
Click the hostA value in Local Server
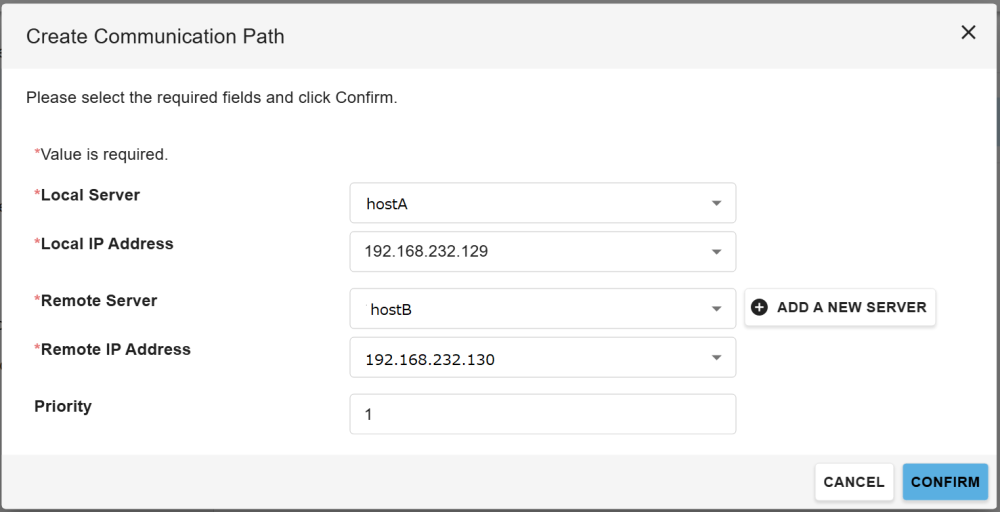click(388, 204)
